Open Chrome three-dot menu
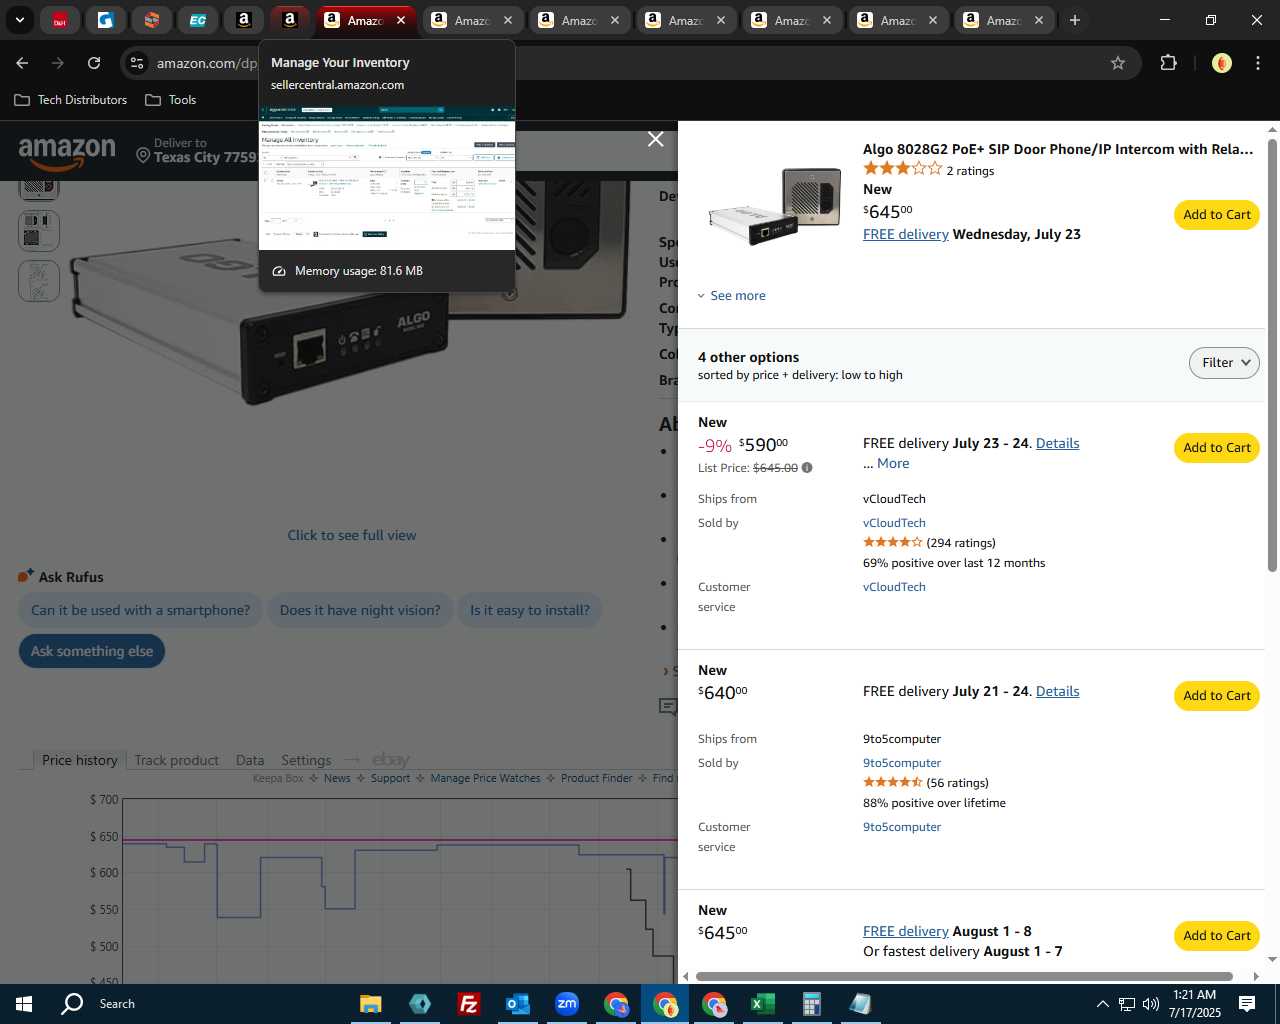This screenshot has width=1280, height=1024. click(x=1258, y=63)
